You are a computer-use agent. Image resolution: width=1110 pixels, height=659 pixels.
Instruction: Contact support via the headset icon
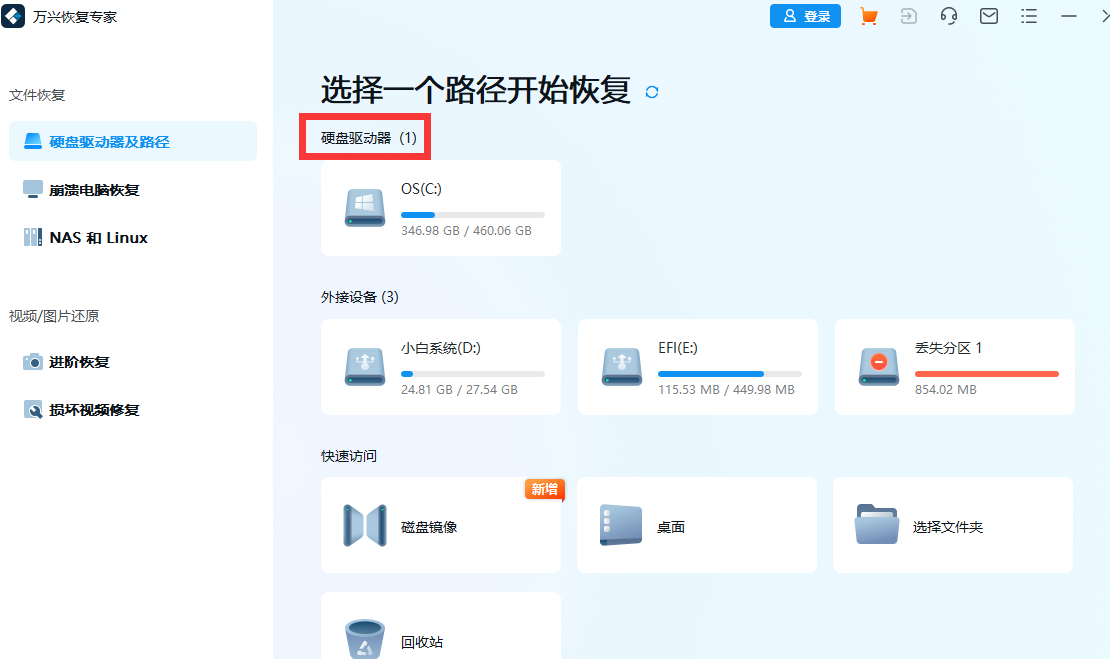click(x=948, y=16)
